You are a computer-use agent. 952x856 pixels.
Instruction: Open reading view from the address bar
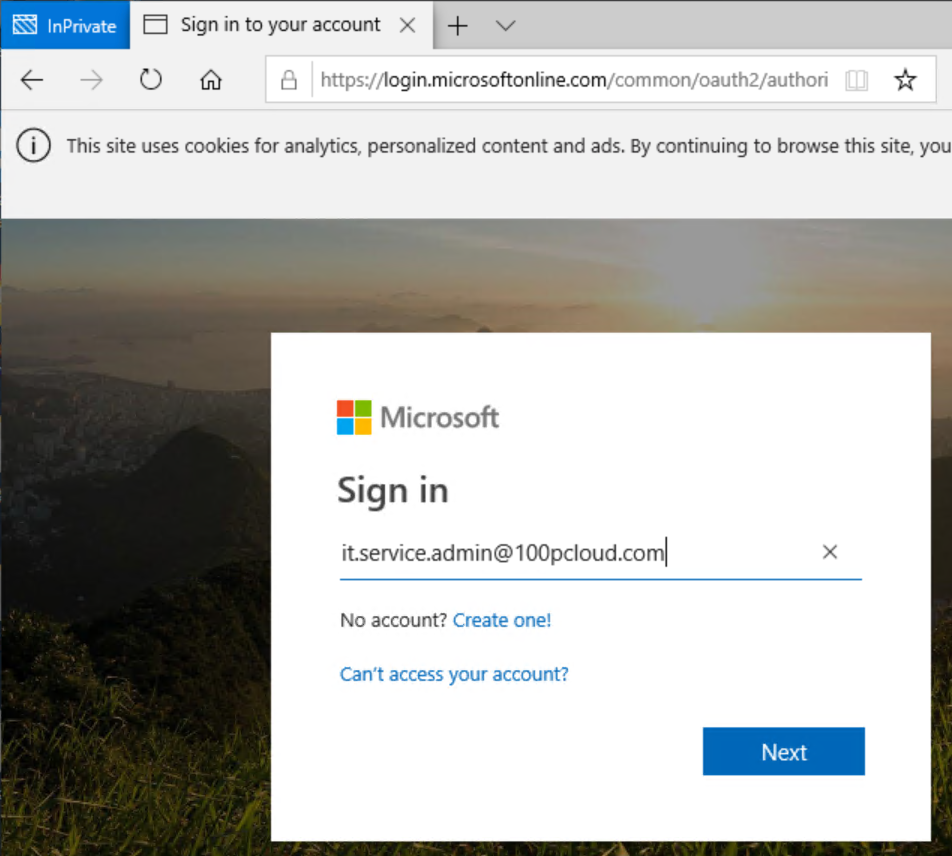point(856,80)
